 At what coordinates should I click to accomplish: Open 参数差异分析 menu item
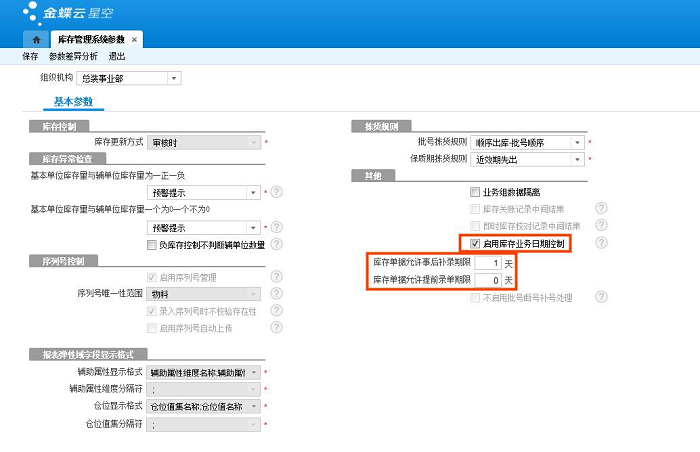tap(74, 57)
